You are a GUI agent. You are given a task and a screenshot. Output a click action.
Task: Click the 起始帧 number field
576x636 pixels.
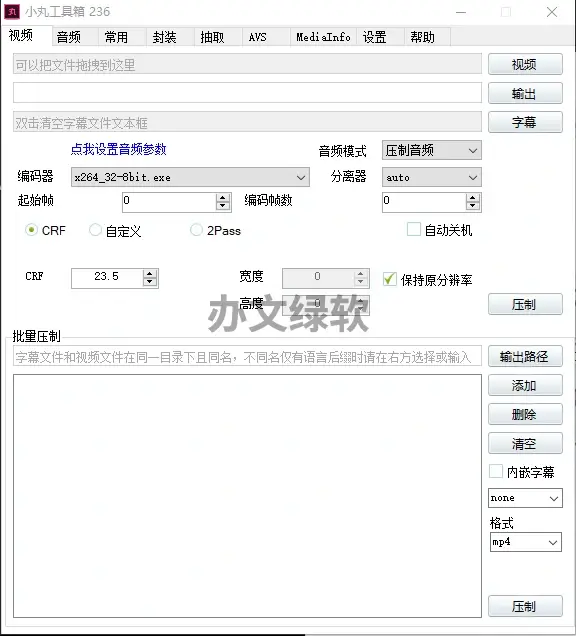click(x=169, y=202)
